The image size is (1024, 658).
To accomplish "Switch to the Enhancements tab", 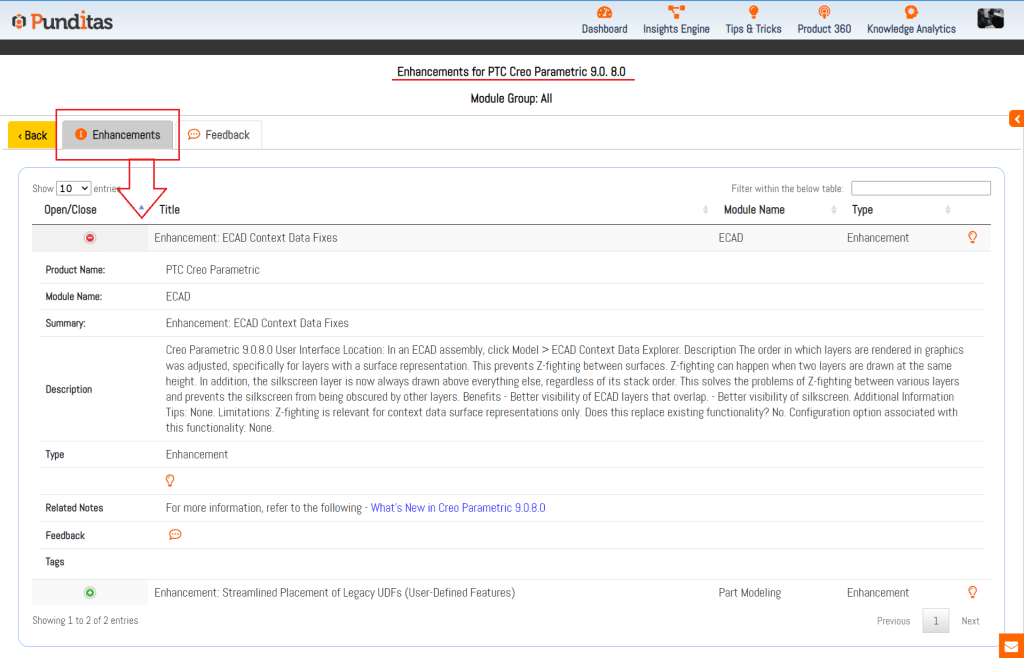I will pos(118,135).
